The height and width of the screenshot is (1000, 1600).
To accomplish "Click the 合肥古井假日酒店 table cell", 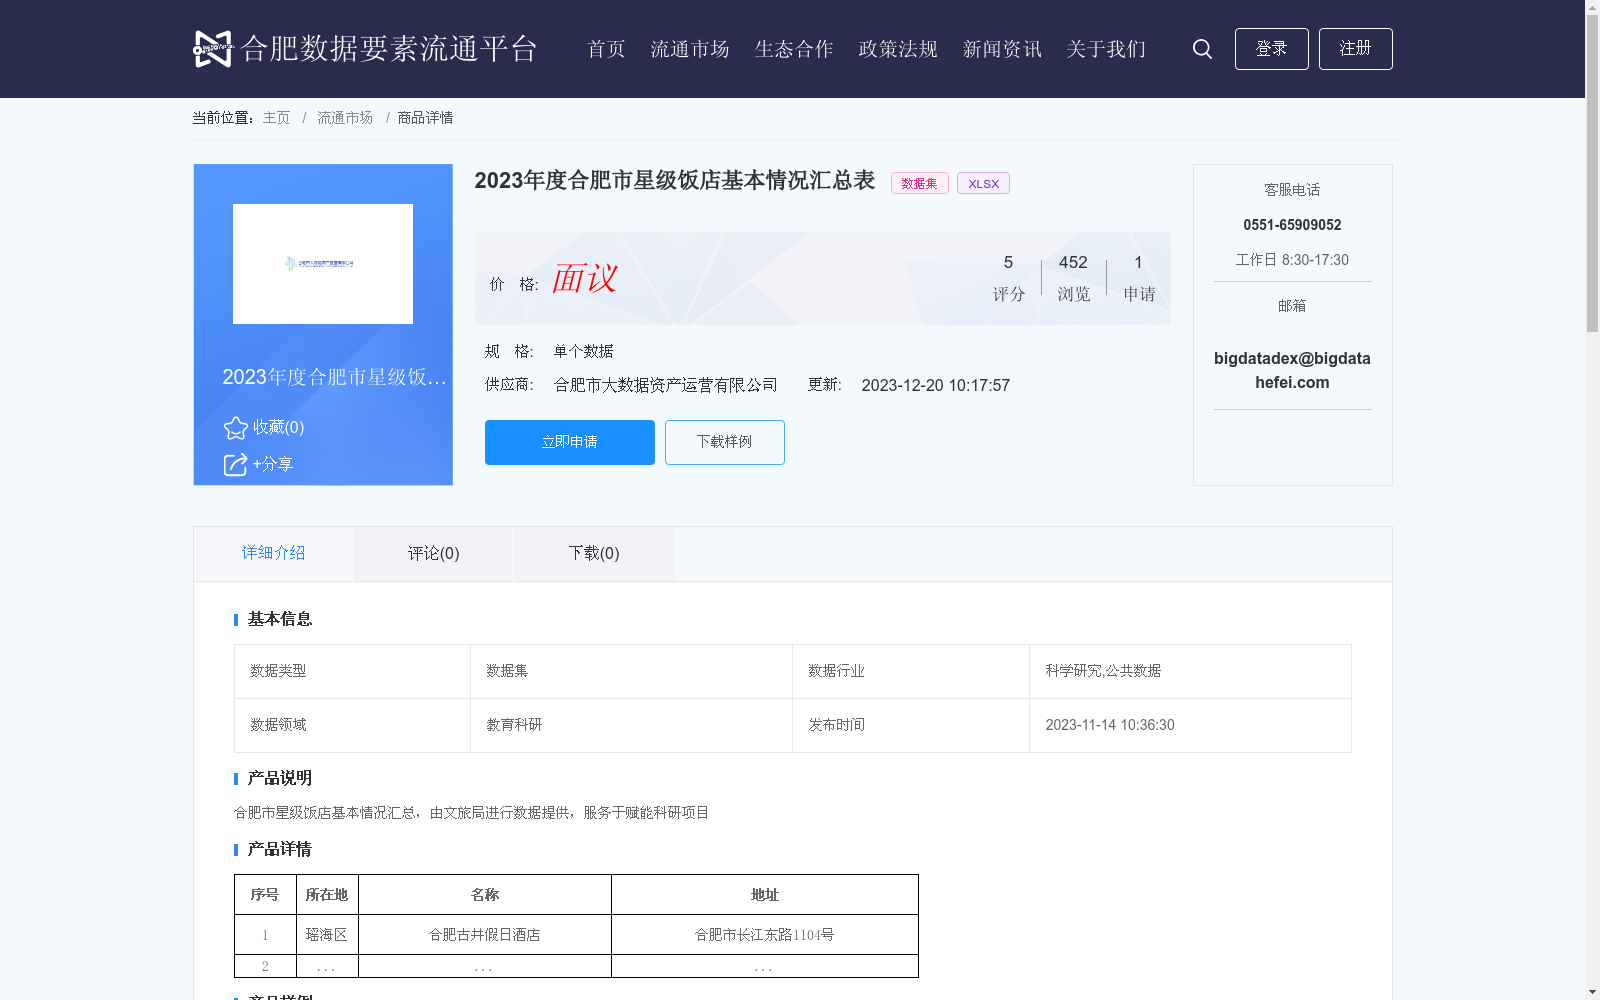I will pos(485,935).
